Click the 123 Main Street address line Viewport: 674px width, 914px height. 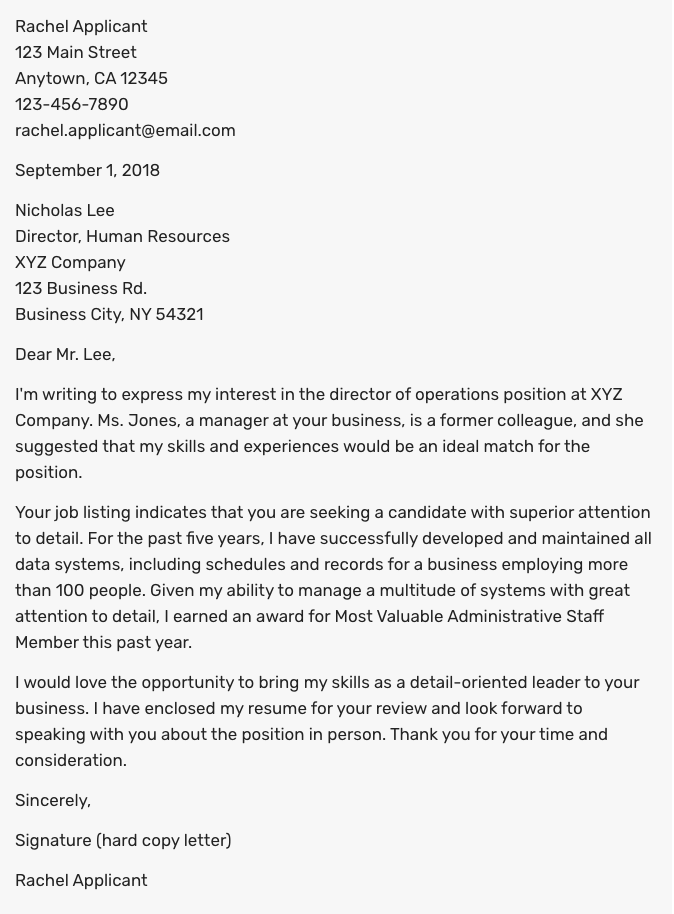(x=76, y=52)
